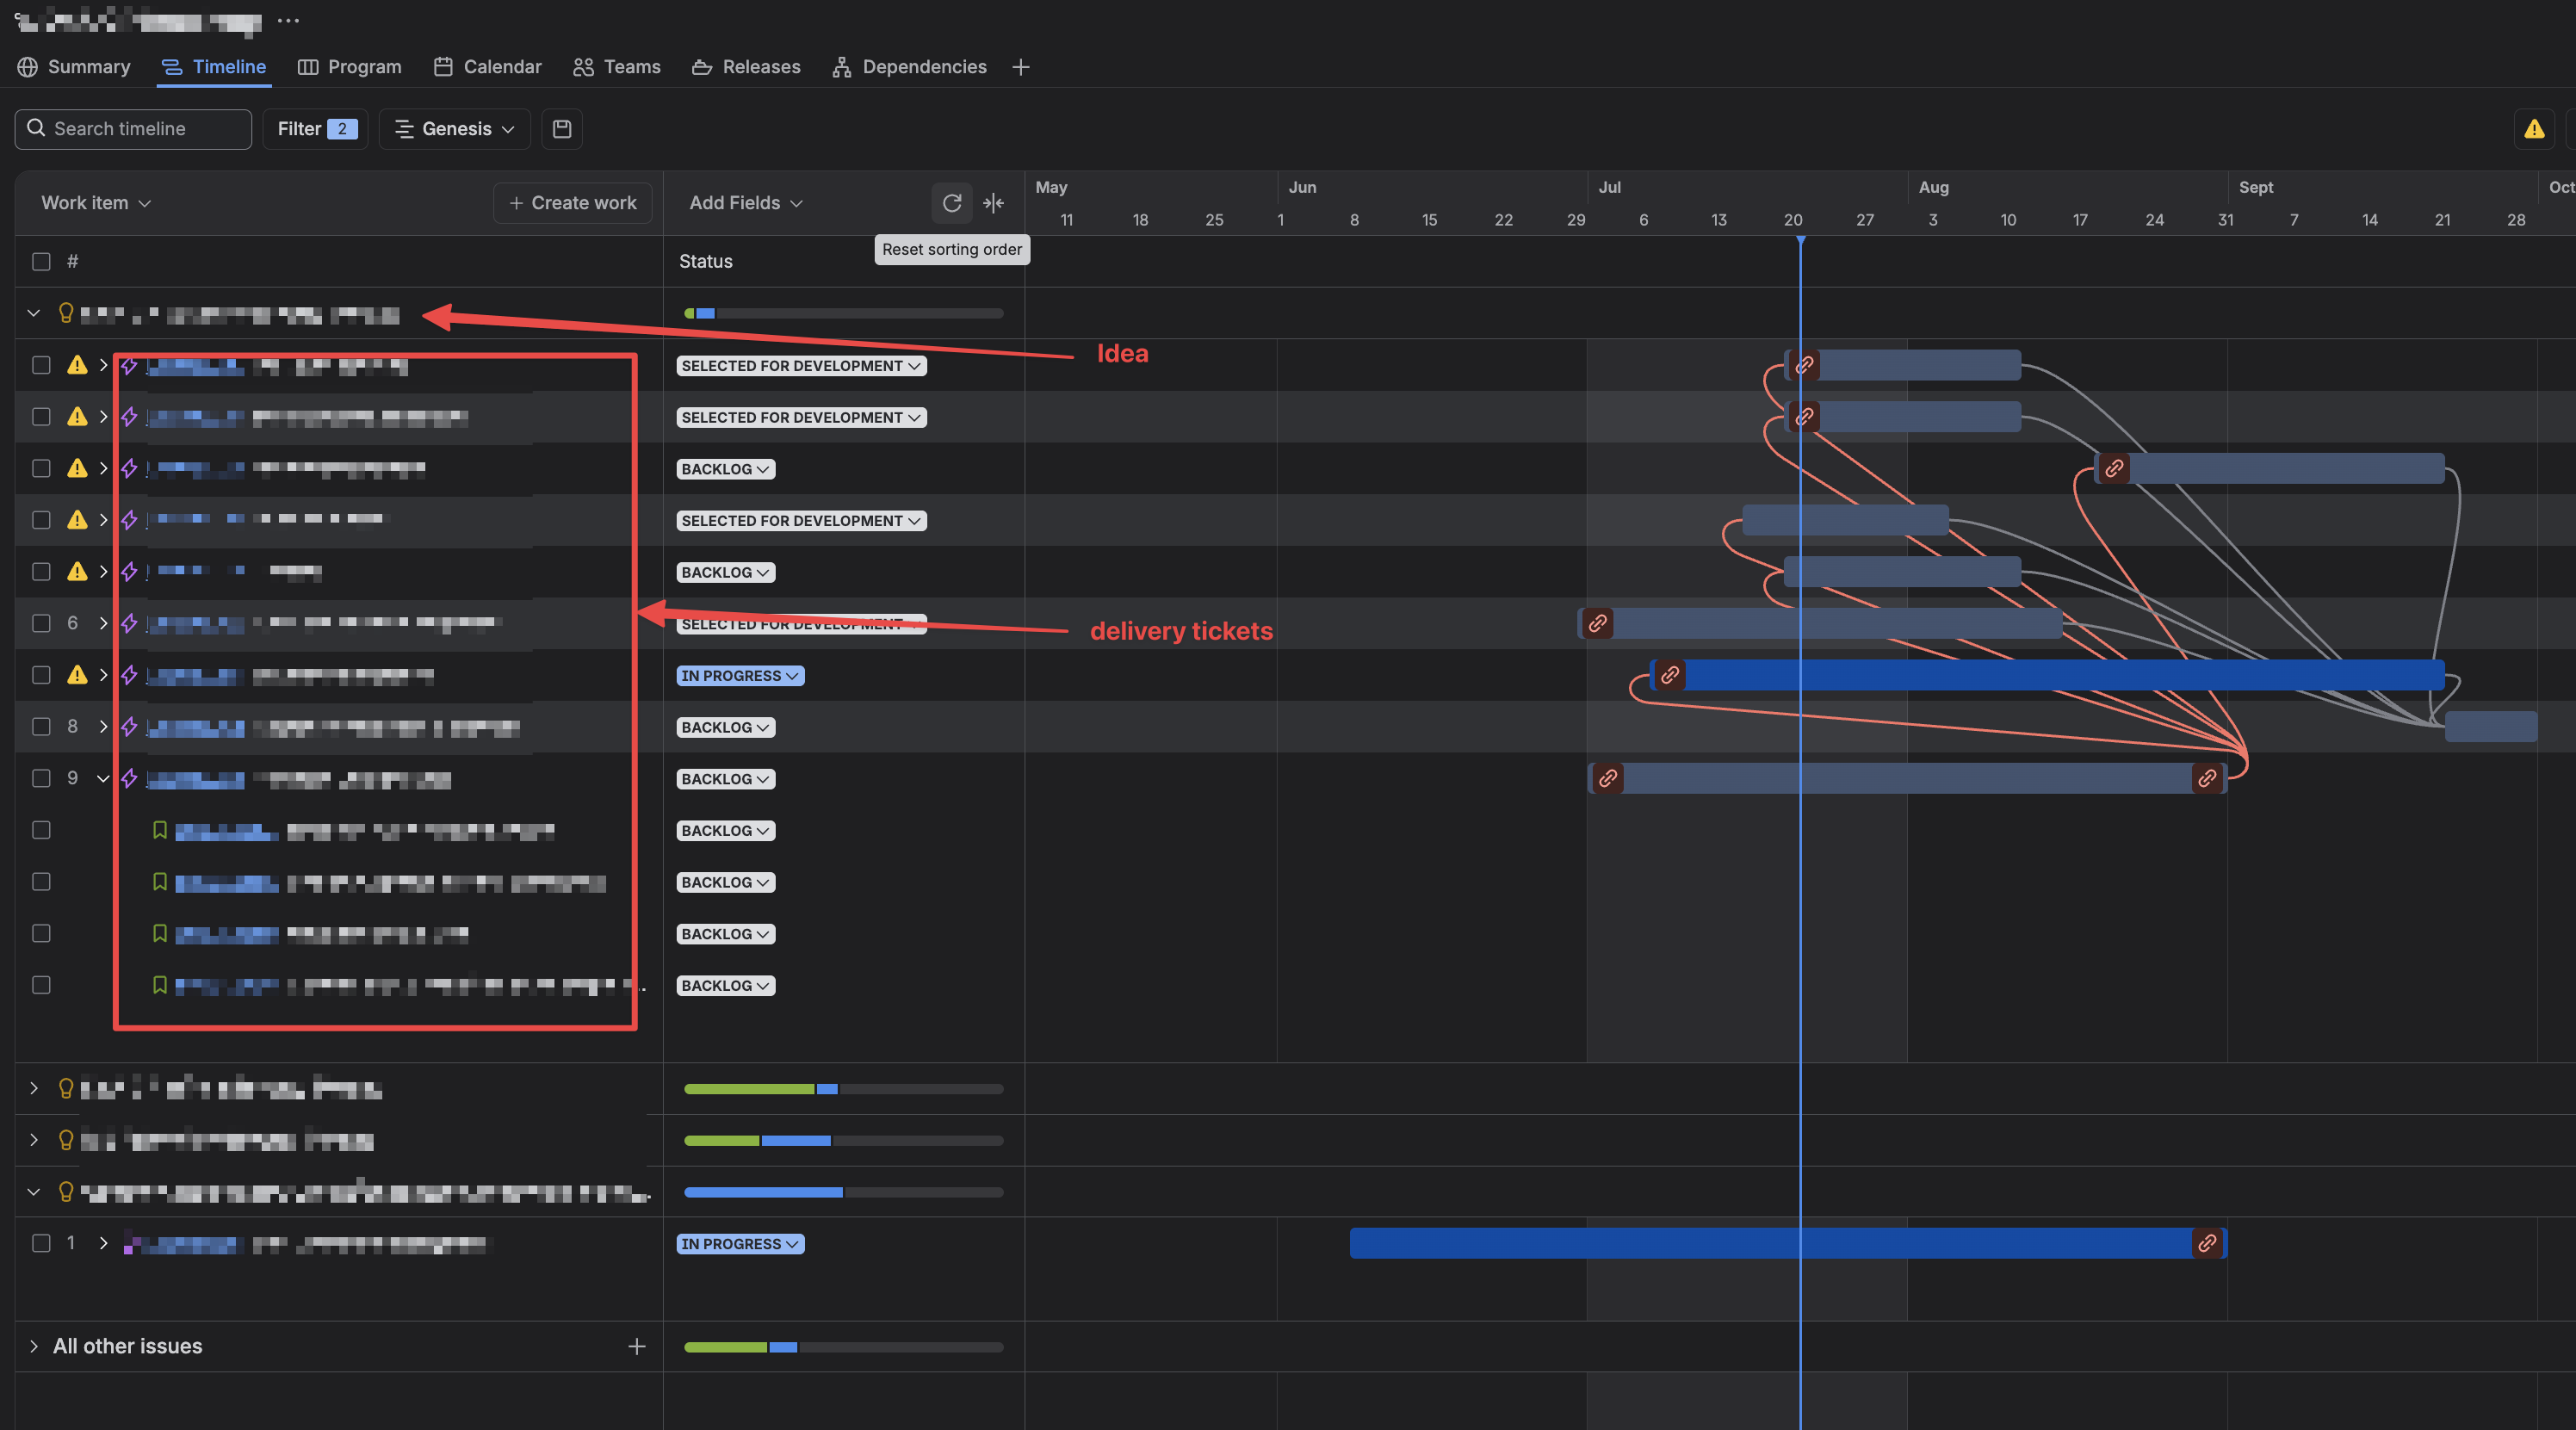Click the Search timeline input field

(x=134, y=129)
